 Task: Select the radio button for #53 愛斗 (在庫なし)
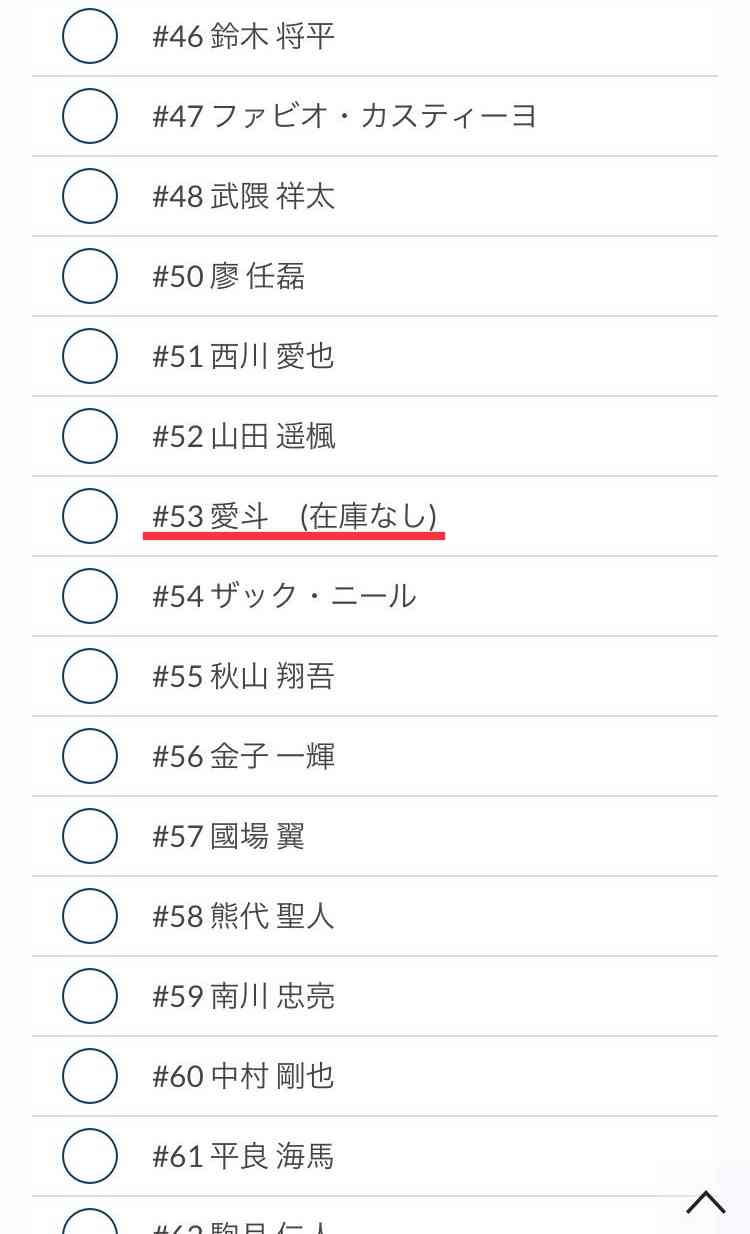click(88, 516)
